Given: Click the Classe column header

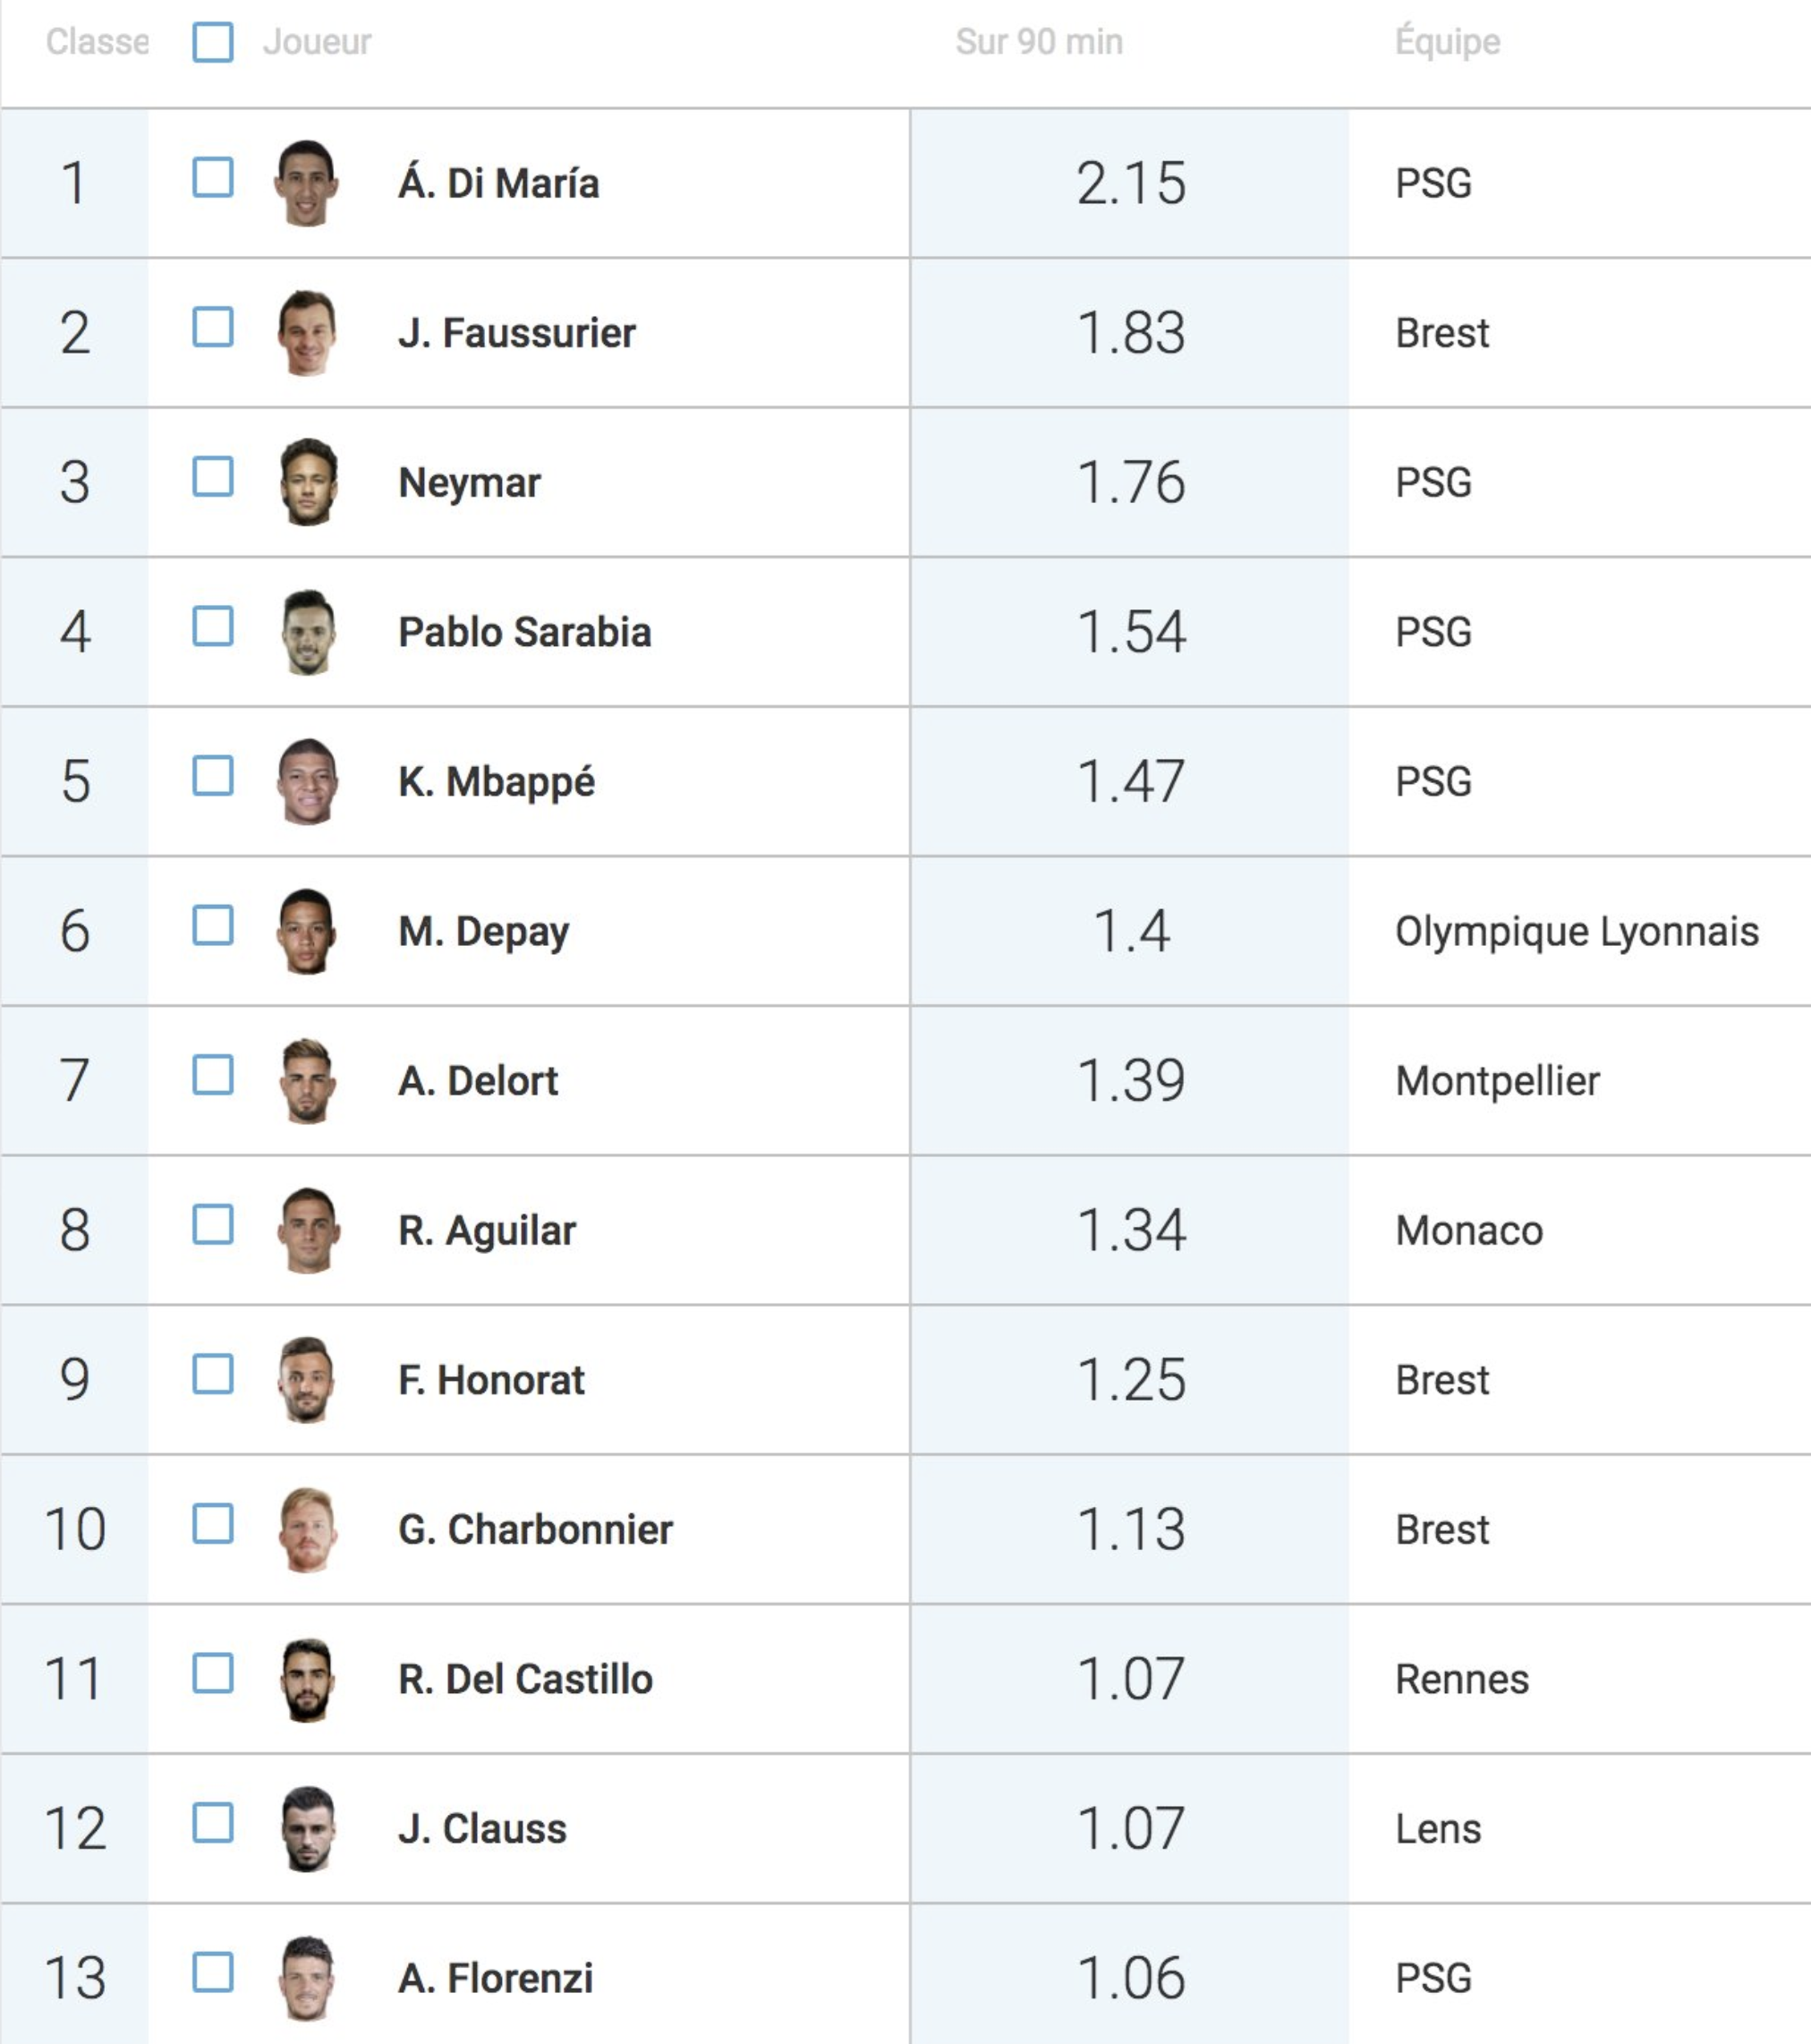Looking at the screenshot, I should coord(97,42).
